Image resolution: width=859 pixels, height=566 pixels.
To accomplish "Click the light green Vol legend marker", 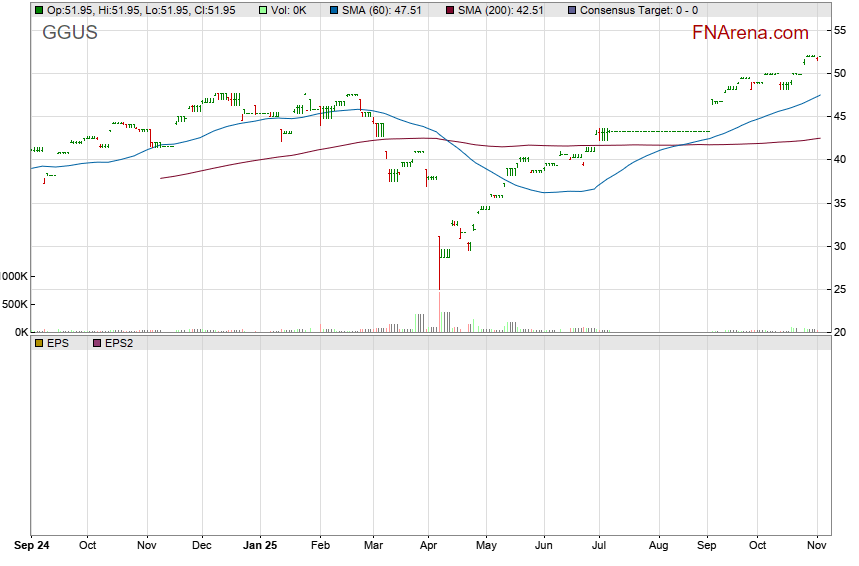I will point(263,10).
